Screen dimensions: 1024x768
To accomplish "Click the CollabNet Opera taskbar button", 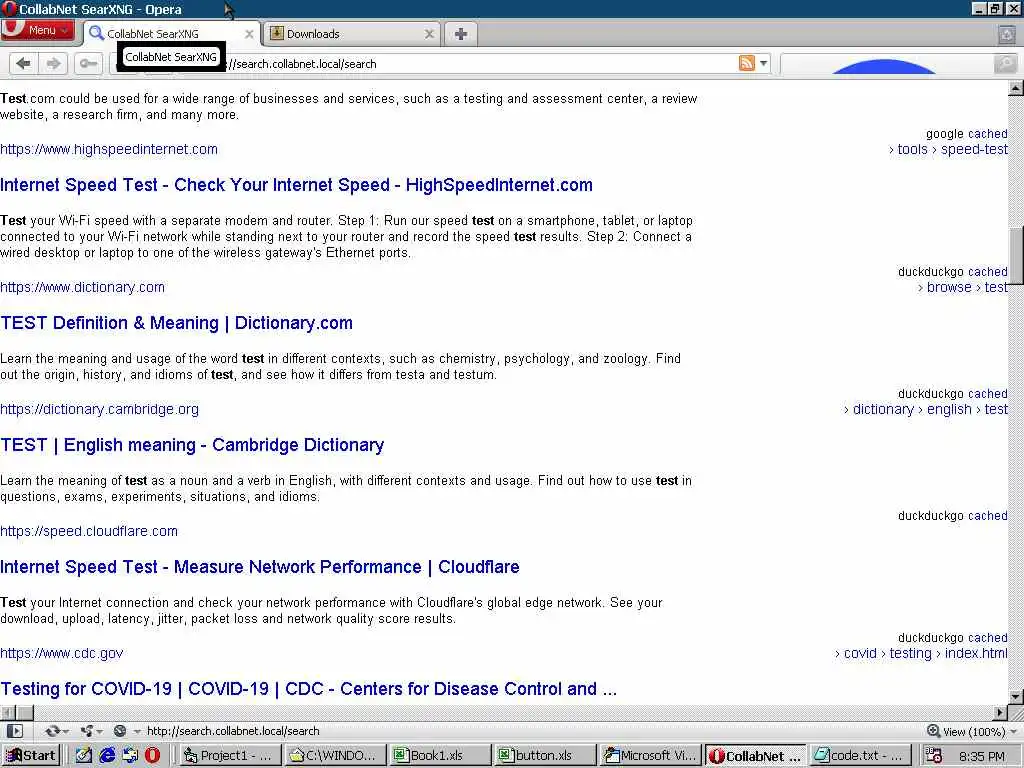I will [x=756, y=756].
